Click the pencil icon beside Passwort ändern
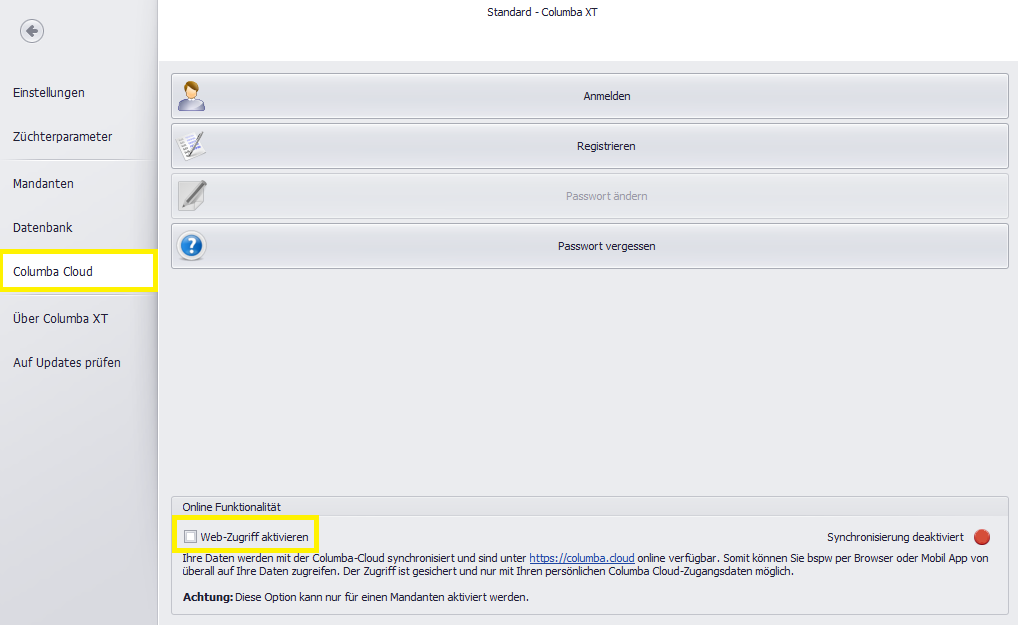Image resolution: width=1018 pixels, height=625 pixels. [191, 196]
